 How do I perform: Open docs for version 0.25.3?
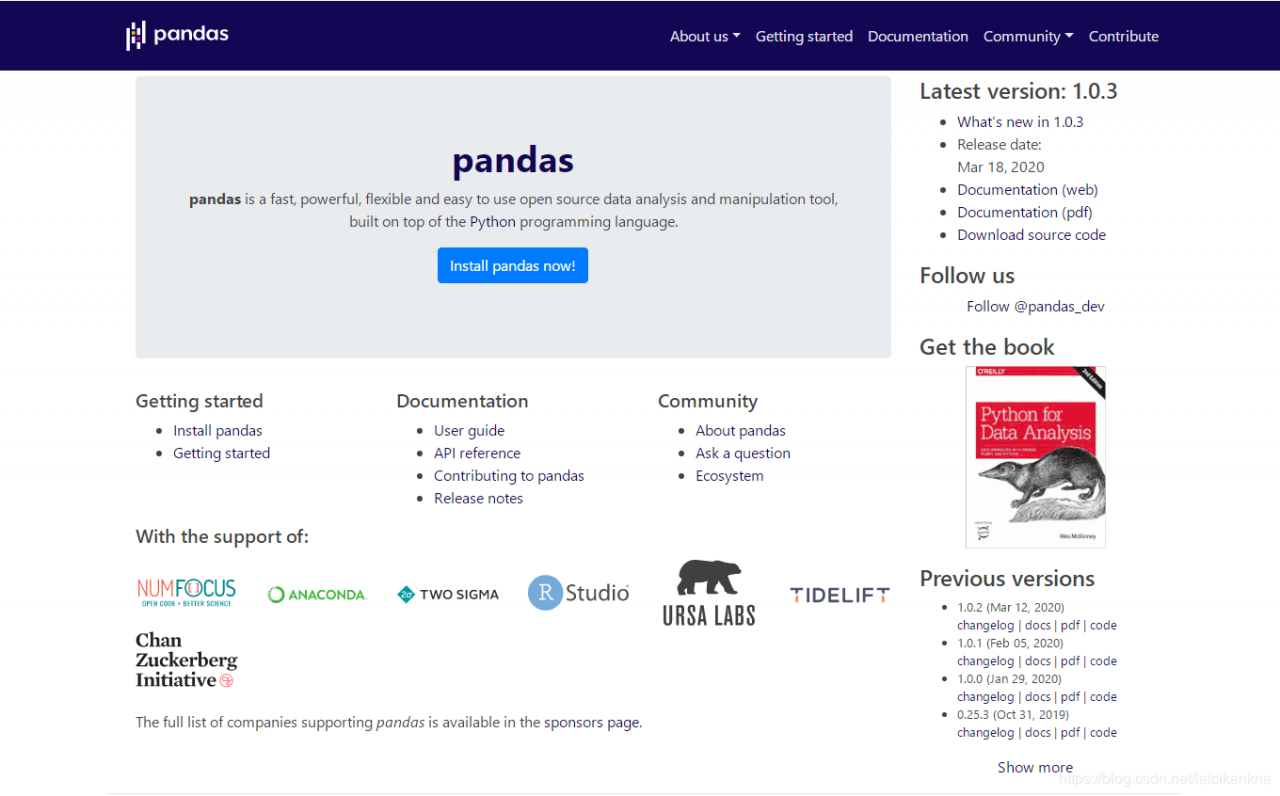pos(1038,733)
